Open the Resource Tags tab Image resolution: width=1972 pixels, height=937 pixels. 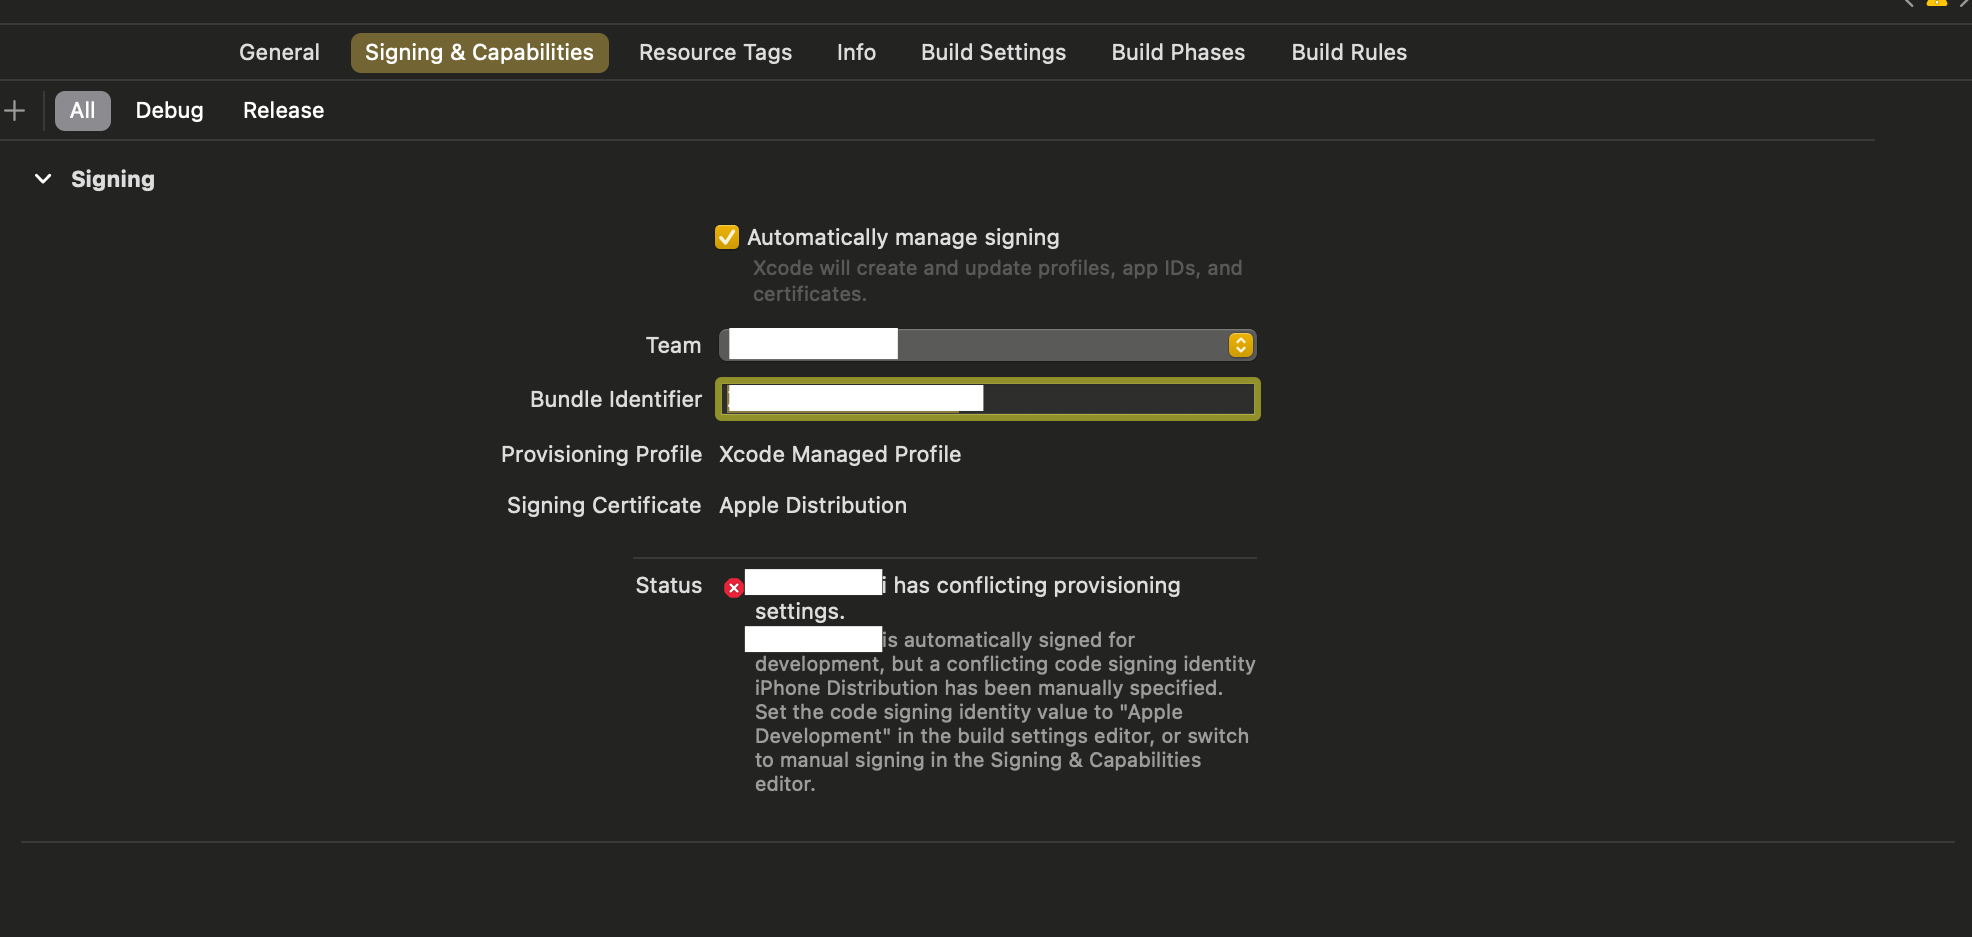[x=715, y=52]
